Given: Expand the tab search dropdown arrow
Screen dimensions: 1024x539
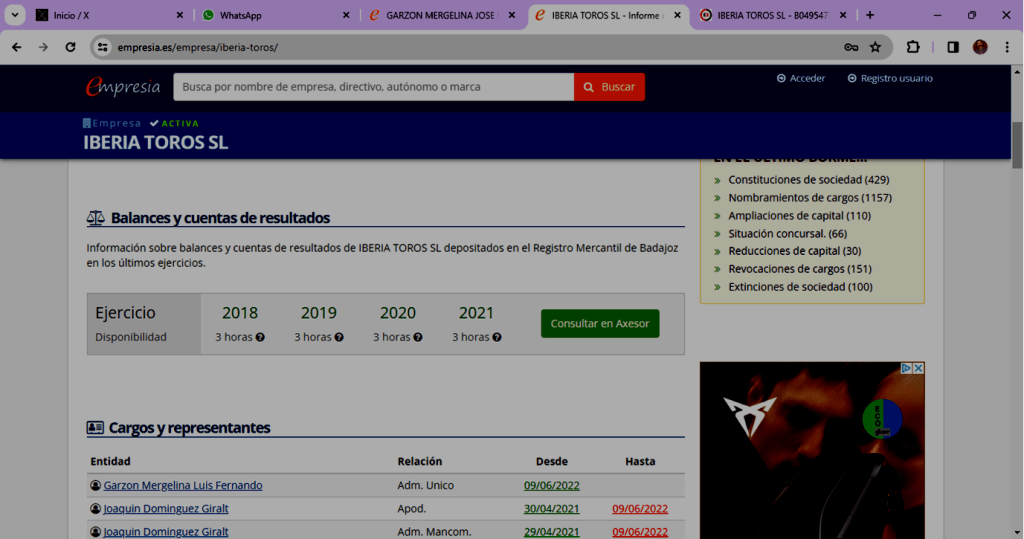Looking at the screenshot, I should tap(15, 15).
